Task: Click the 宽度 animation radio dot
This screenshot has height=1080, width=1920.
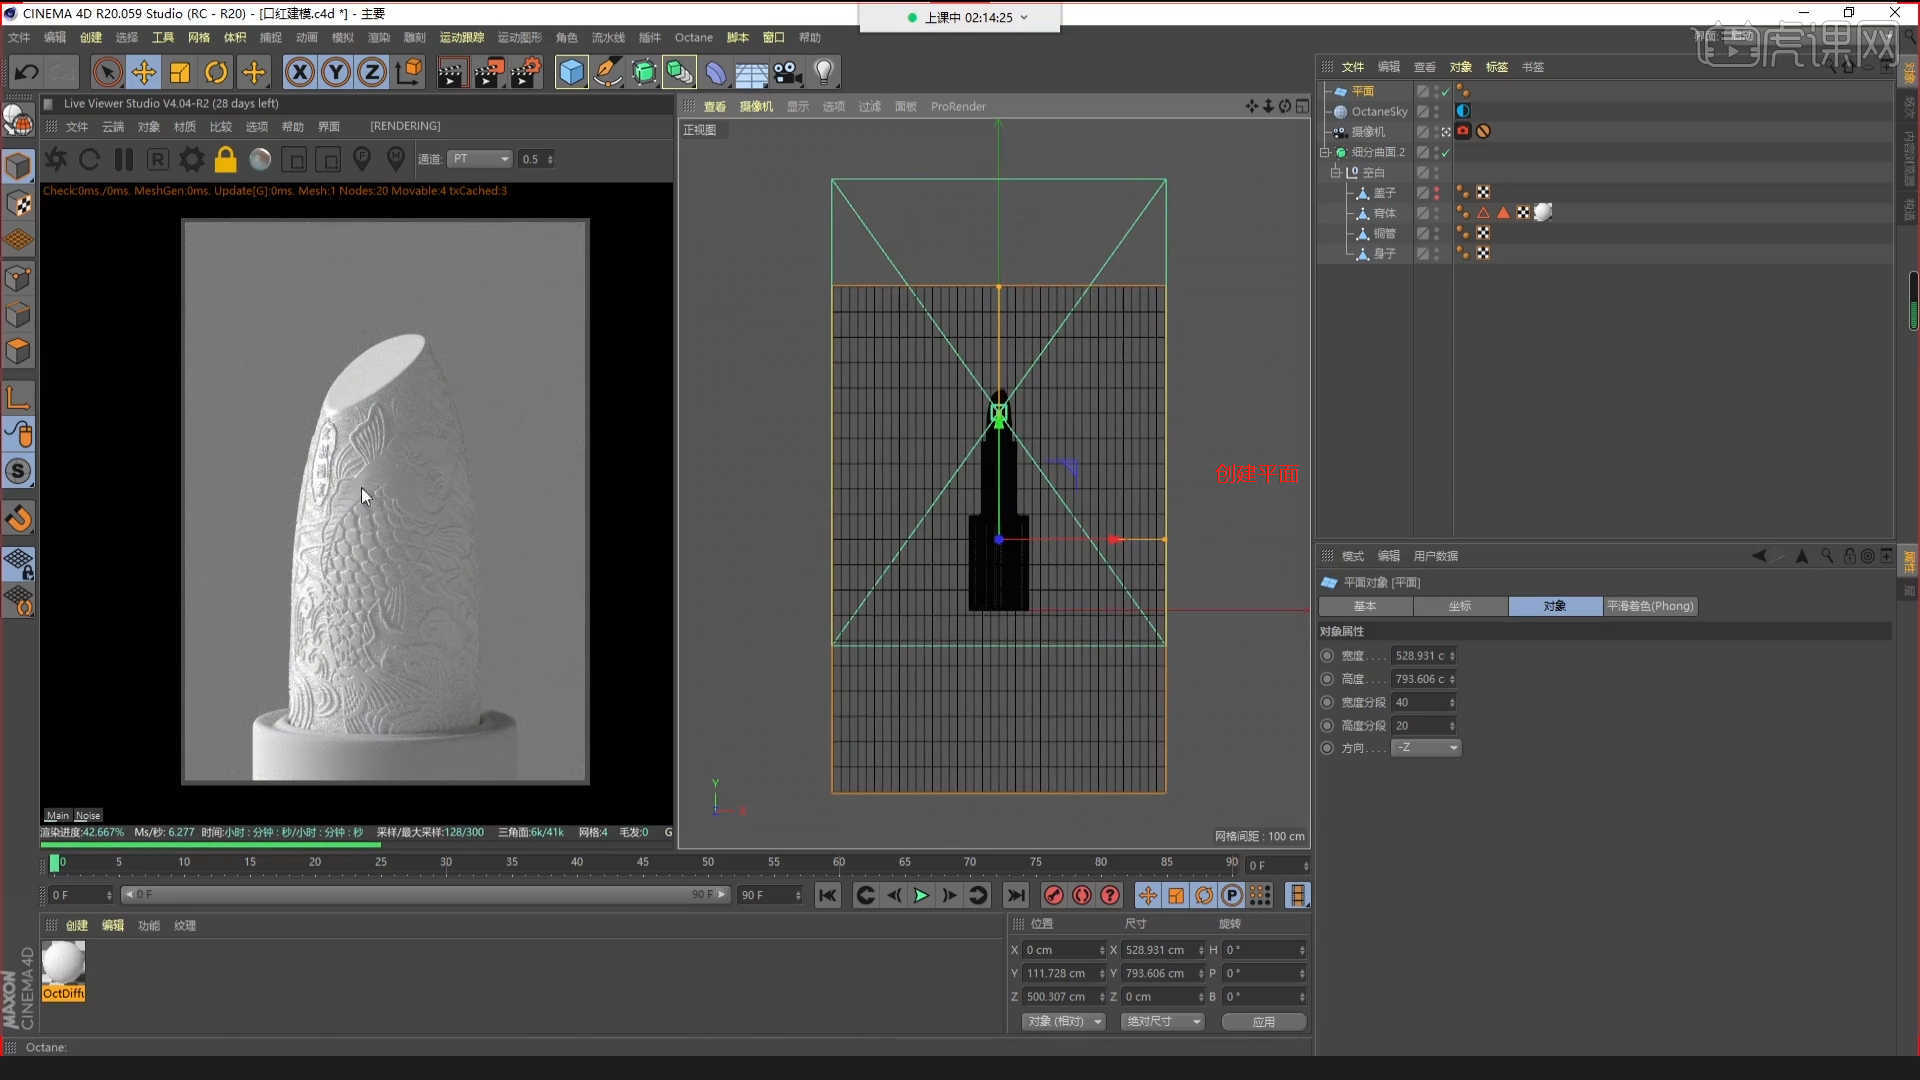Action: coord(1327,656)
